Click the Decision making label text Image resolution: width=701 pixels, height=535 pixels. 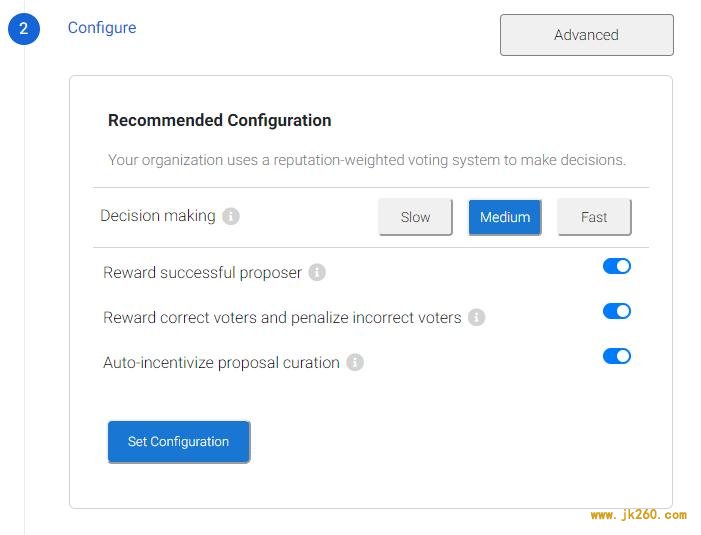pyautogui.click(x=158, y=216)
